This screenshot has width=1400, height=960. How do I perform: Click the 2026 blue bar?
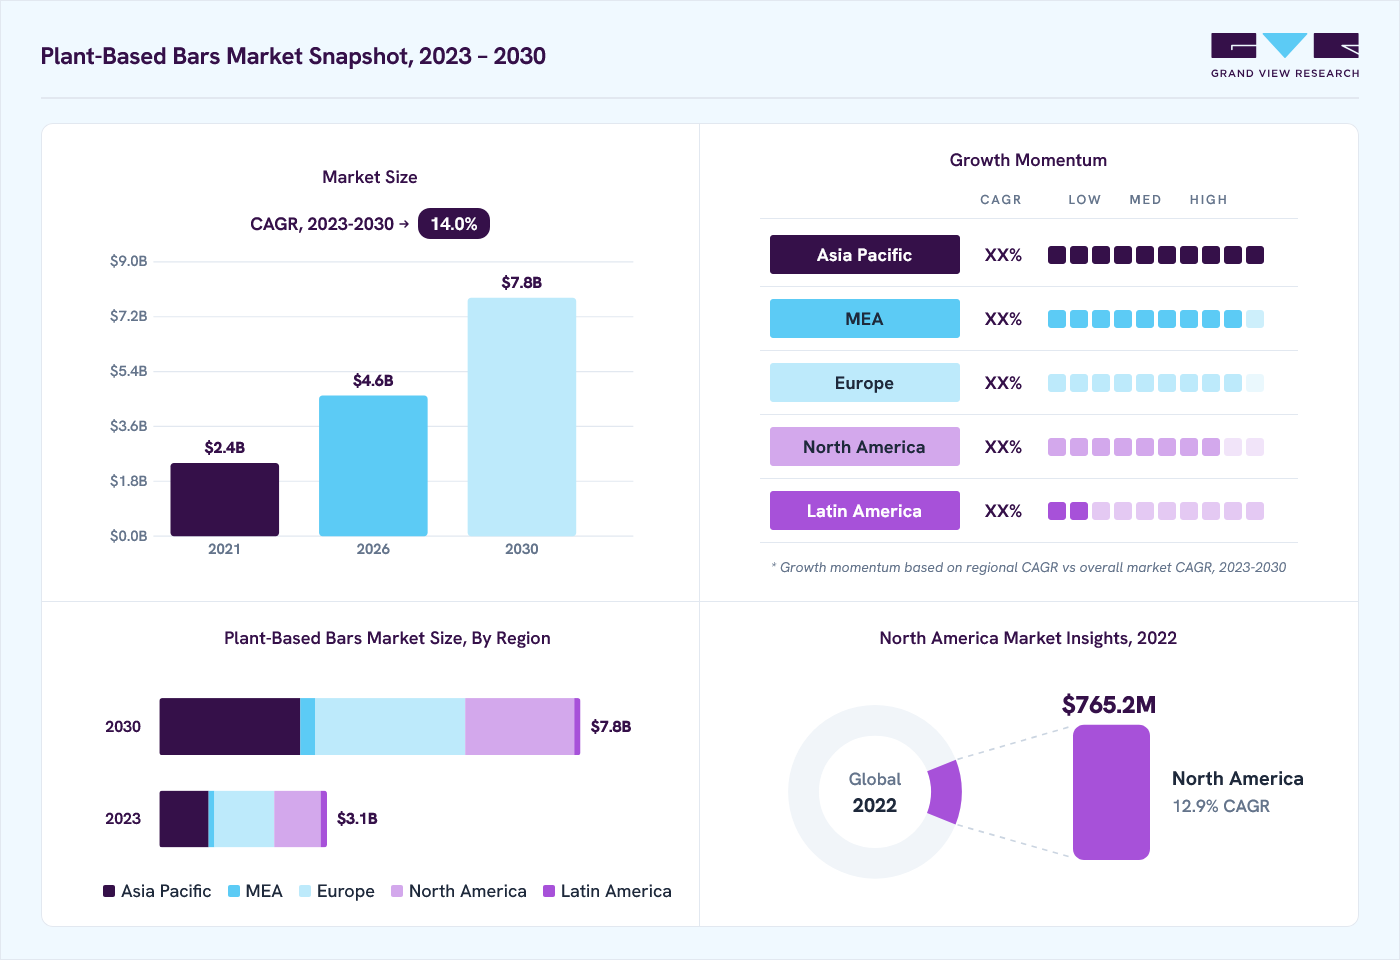373,466
